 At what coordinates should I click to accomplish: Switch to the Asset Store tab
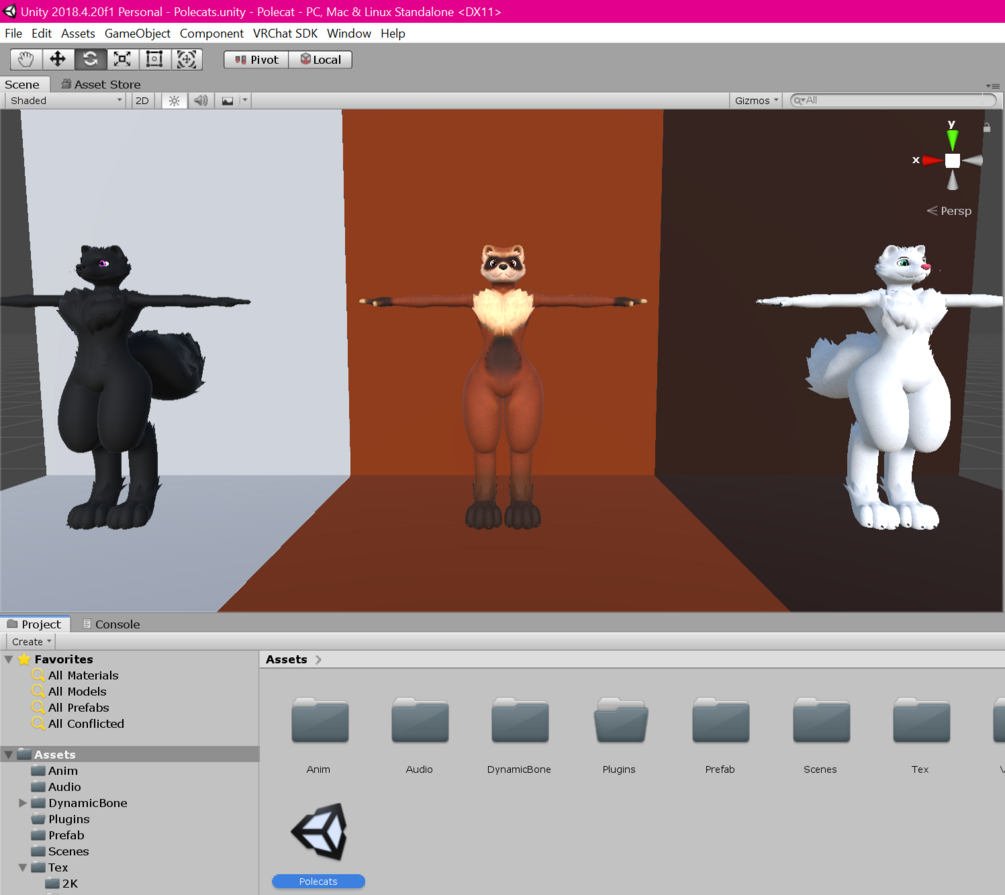101,85
